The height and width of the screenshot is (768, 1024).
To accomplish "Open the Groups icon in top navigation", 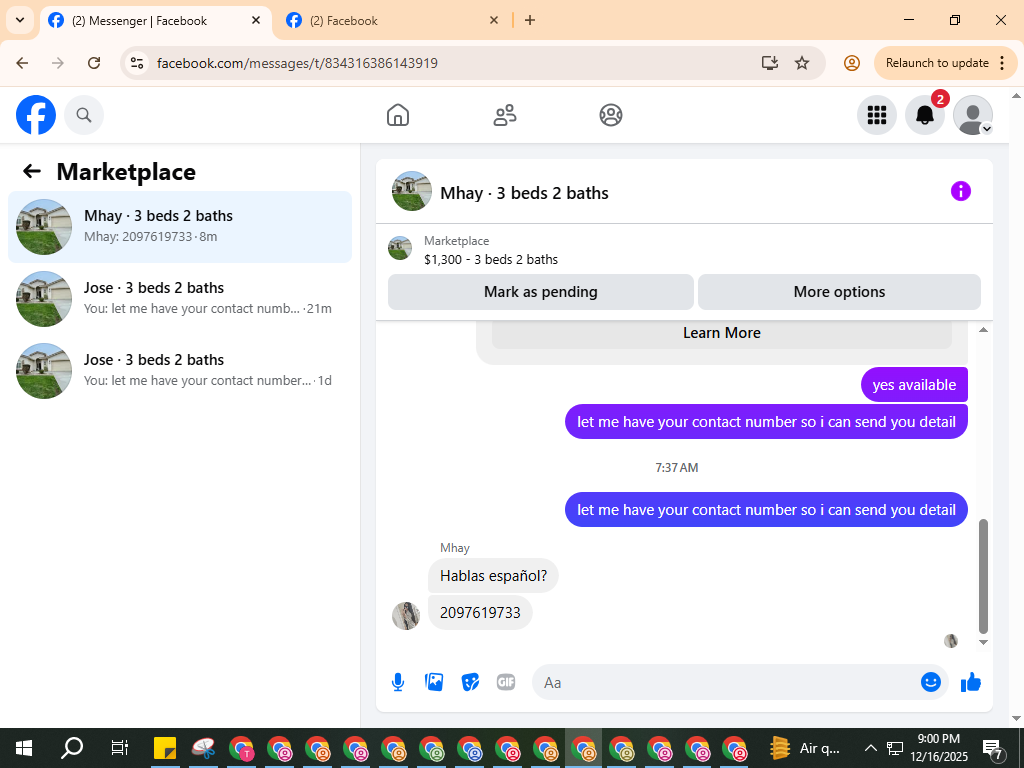I will click(611, 115).
